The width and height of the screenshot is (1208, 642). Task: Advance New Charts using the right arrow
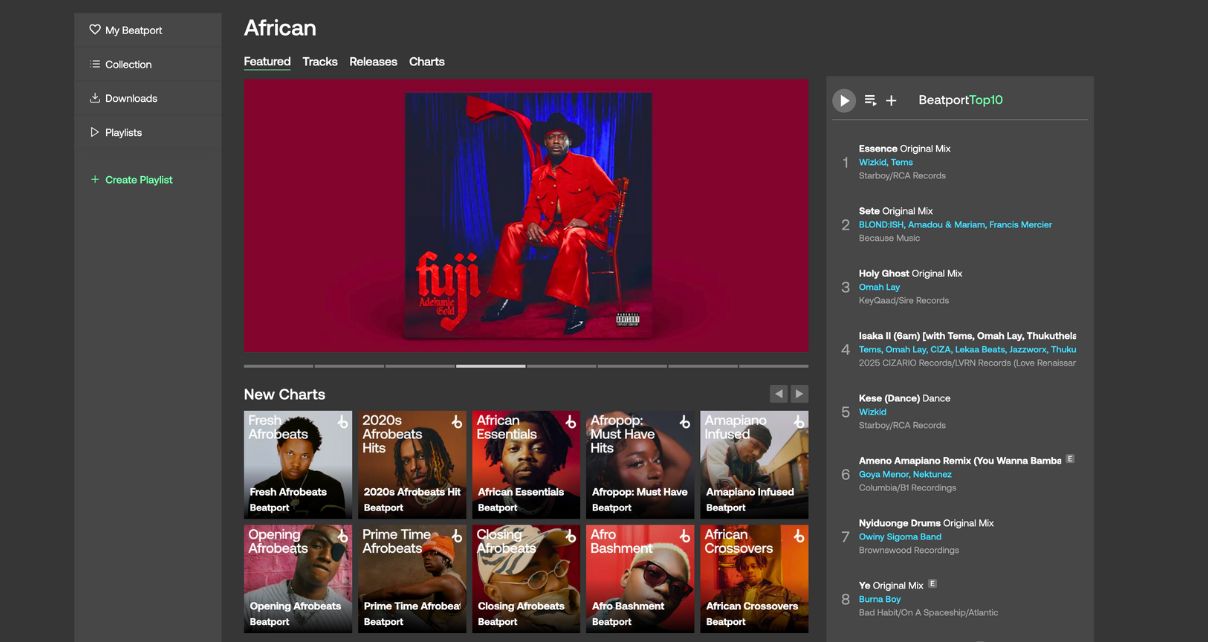coord(798,393)
